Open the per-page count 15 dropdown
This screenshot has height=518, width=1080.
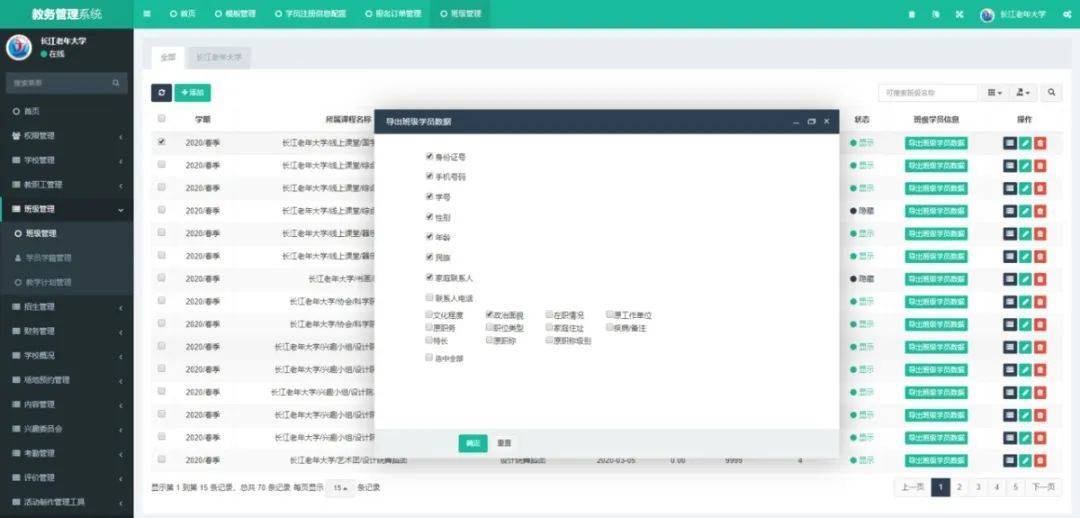click(340, 488)
